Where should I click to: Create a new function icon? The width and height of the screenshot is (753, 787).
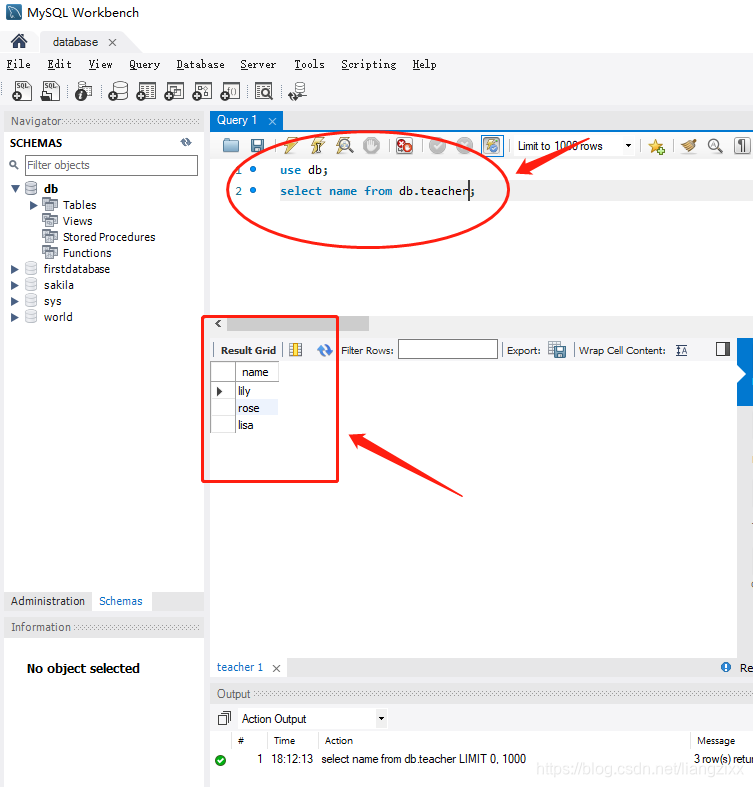coord(230,91)
